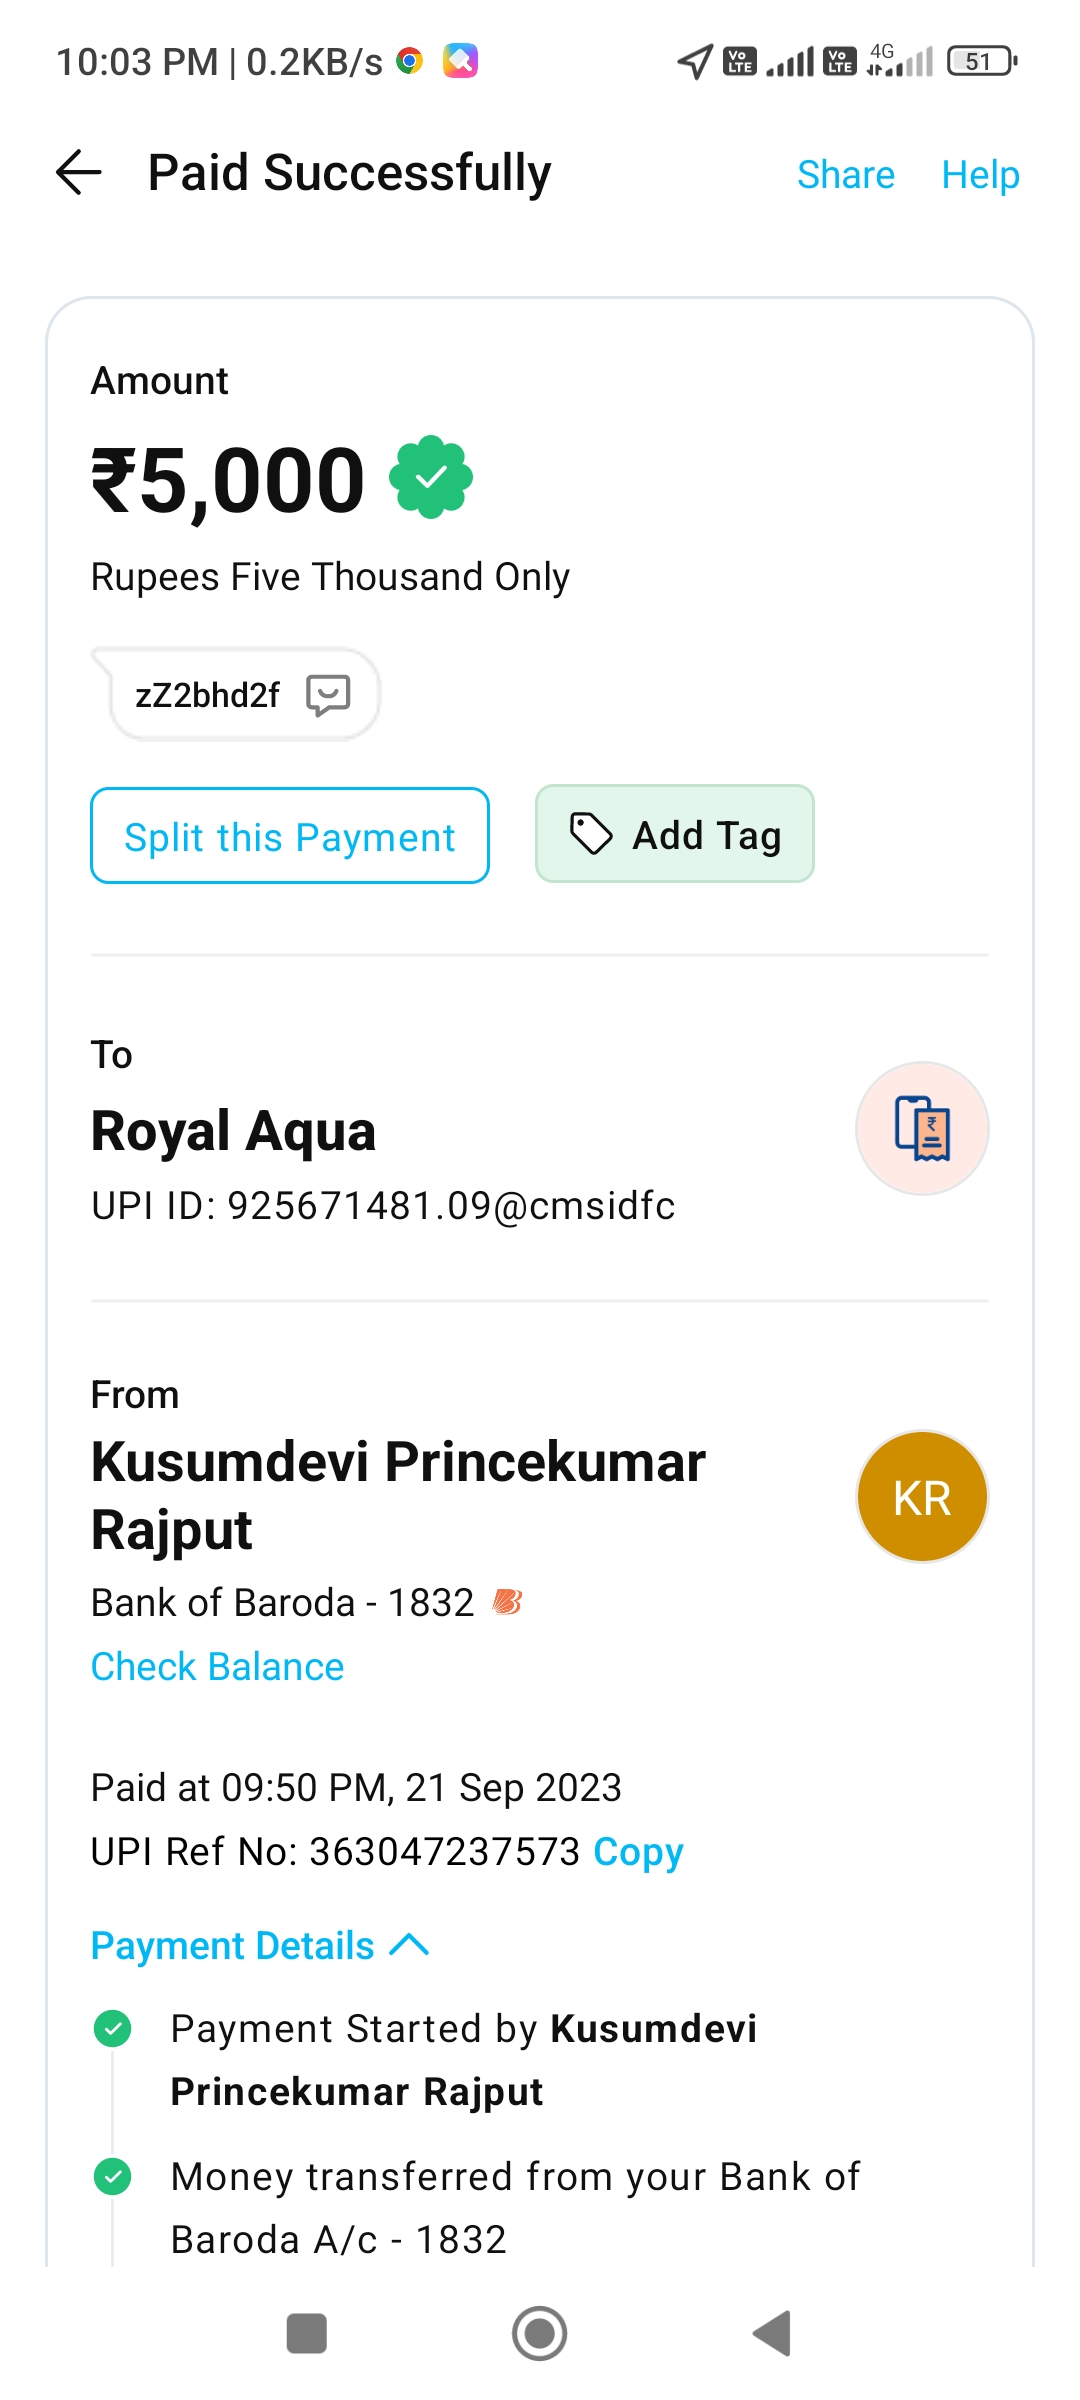Open Help from the header
Screen dimensions: 1080x2400
[x=980, y=175]
